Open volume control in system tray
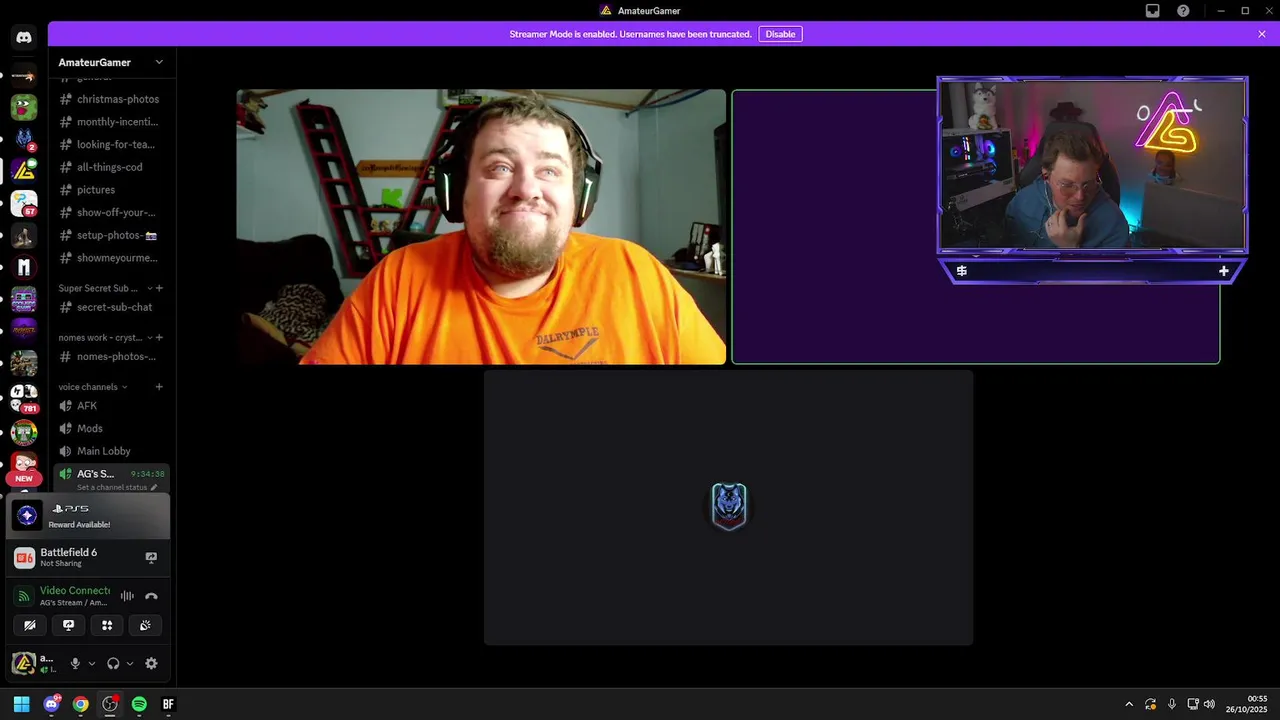Screen dimensions: 1280x720 [x=1210, y=704]
